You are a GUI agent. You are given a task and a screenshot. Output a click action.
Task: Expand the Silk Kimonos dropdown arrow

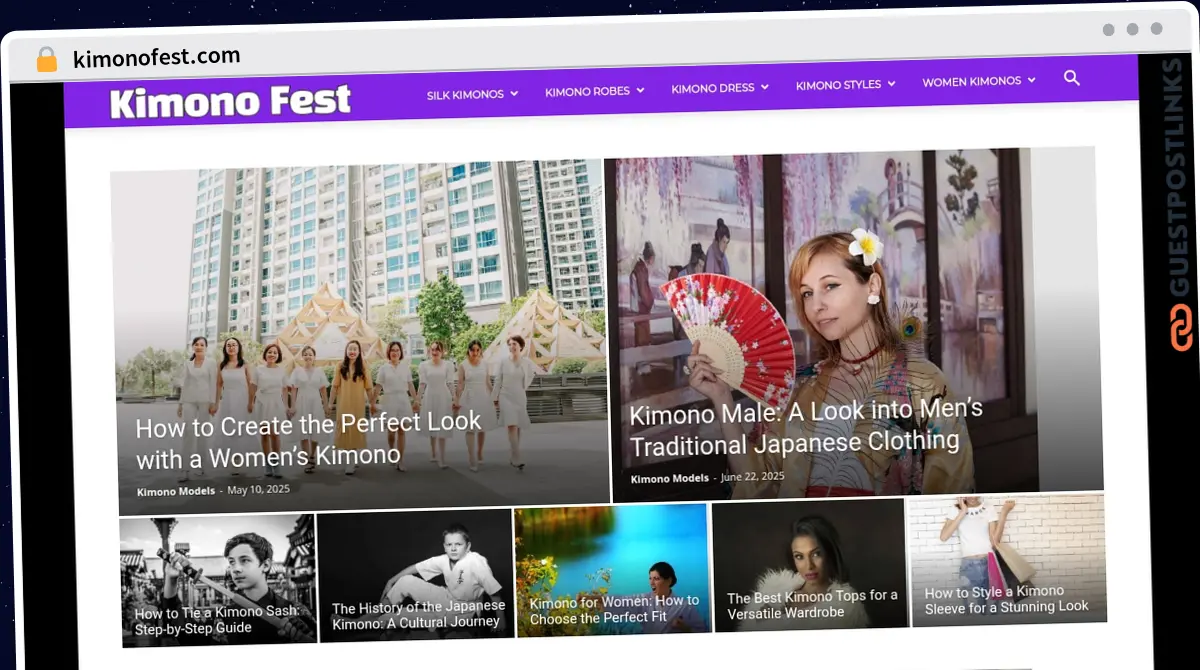pos(514,93)
